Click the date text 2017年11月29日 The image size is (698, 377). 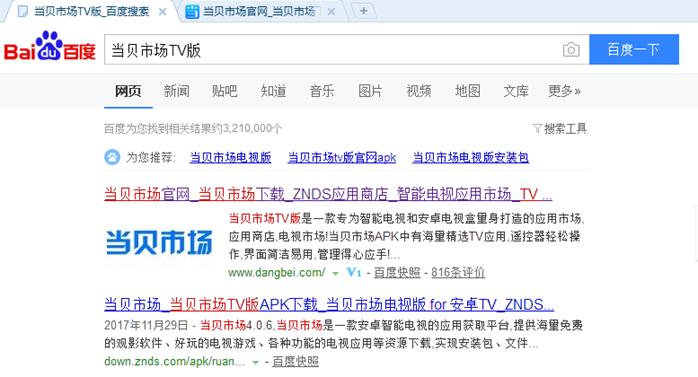click(146, 325)
